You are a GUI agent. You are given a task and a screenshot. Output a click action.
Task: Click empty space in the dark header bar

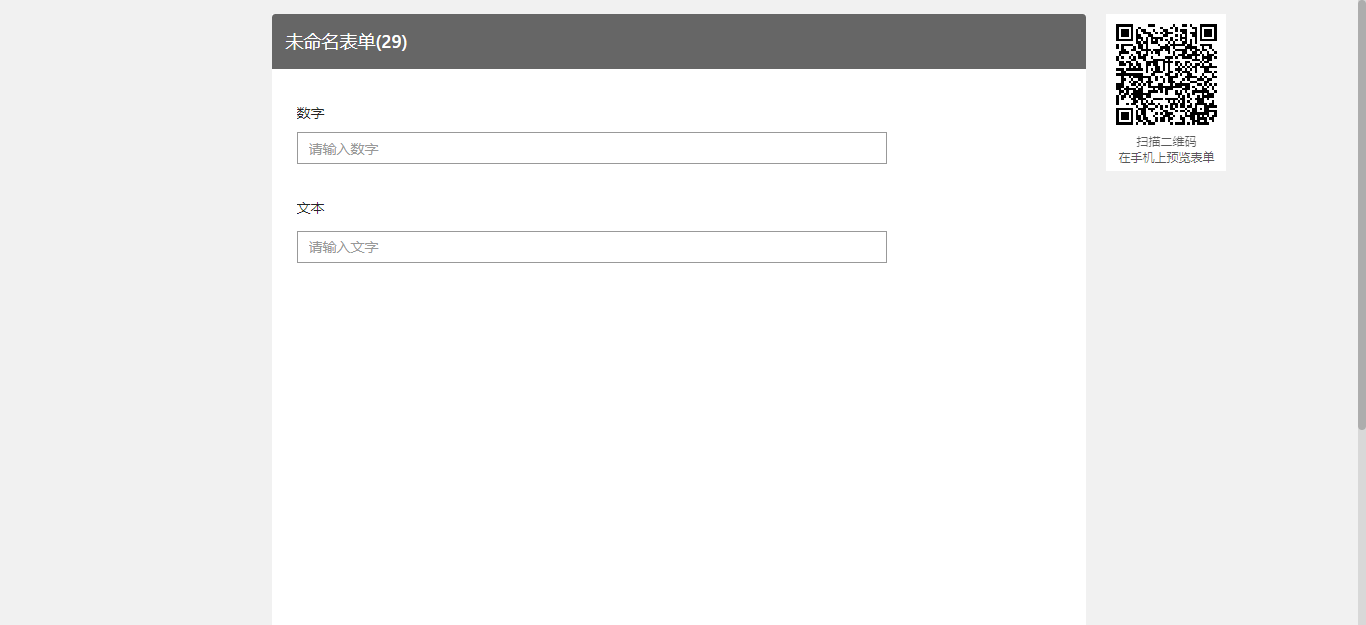tap(750, 42)
